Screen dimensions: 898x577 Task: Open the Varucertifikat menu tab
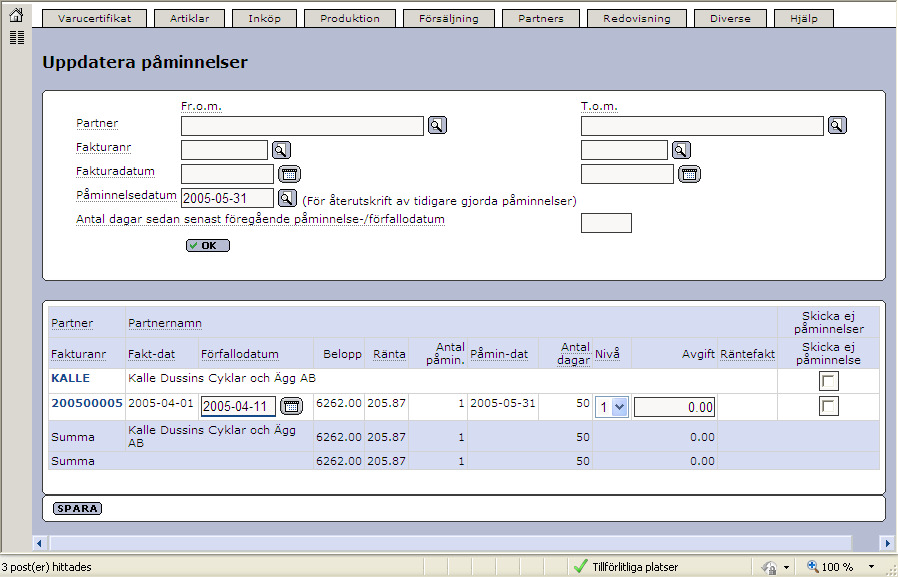94,18
